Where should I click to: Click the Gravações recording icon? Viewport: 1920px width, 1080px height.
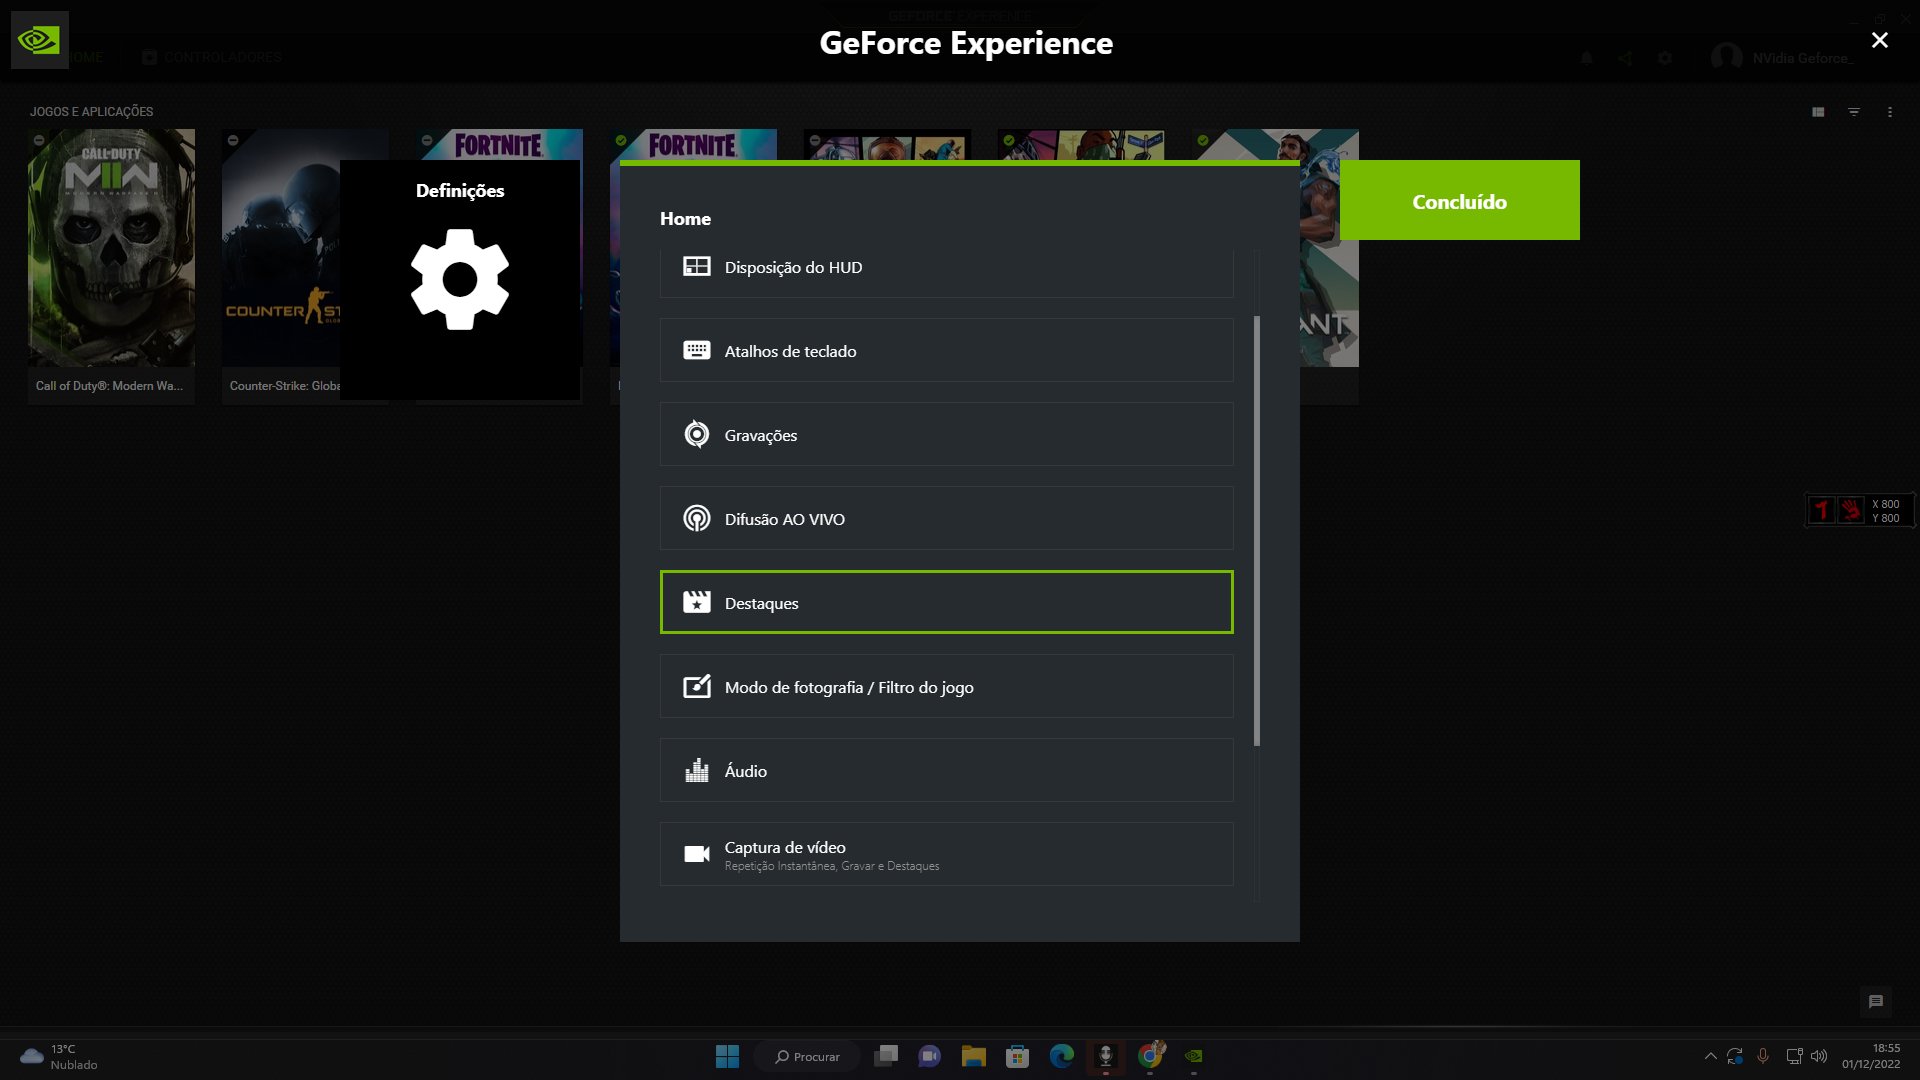coord(696,435)
